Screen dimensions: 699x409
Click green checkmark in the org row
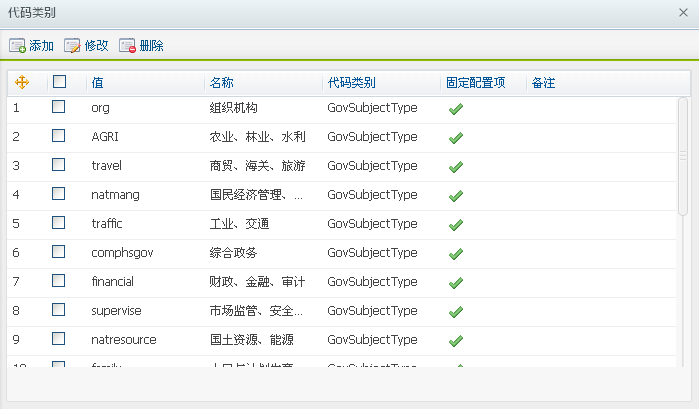click(x=456, y=109)
